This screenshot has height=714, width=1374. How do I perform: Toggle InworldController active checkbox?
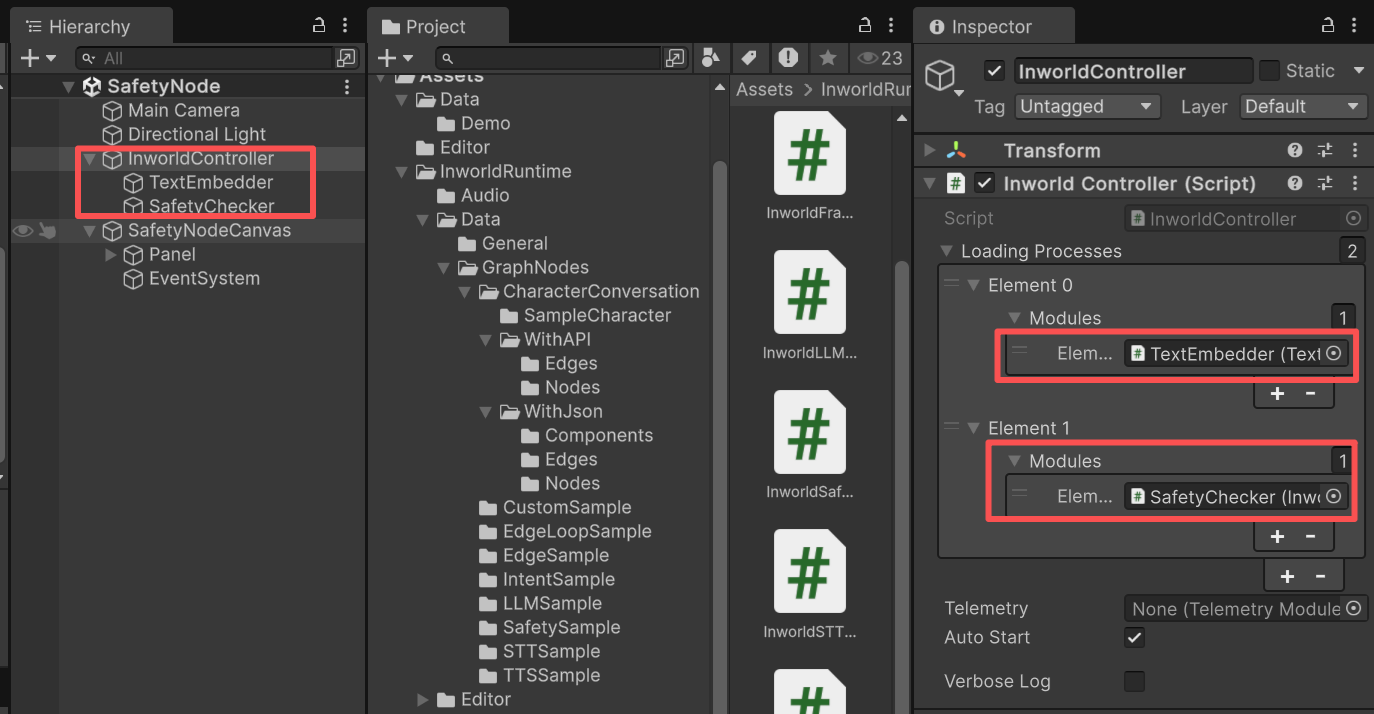point(994,71)
